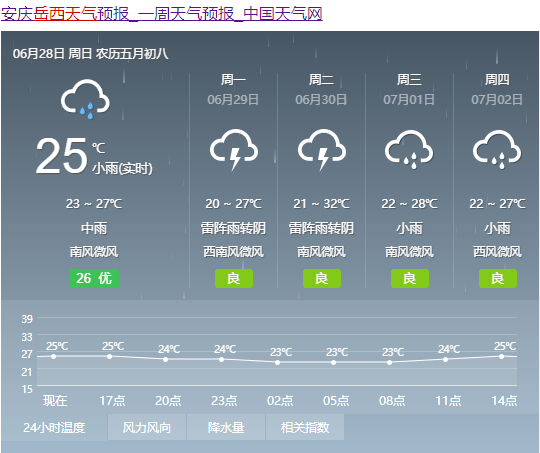Click today's light rain cloud icon
Screen dimensions: 540x453
[85, 99]
